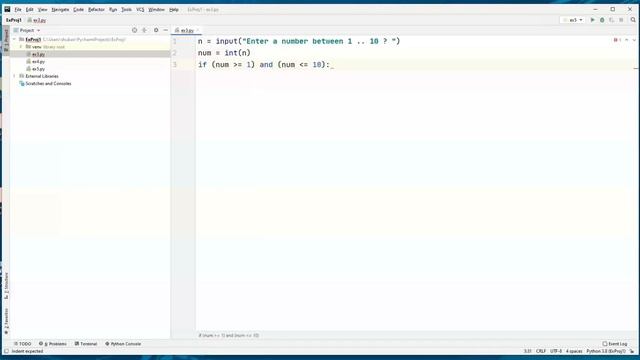
Task: Open the Project vertical tool window tab
Action: (x=6, y=39)
